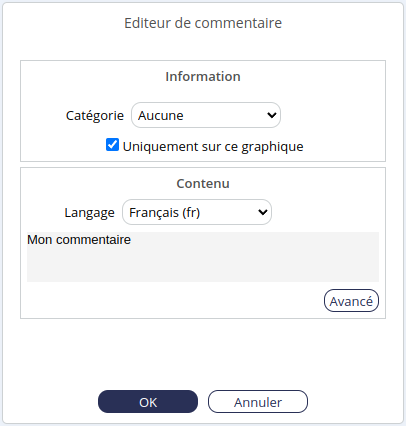Open the Langage dropdown showing Français (fr)
The image size is (406, 426).
pyautogui.click(x=197, y=212)
